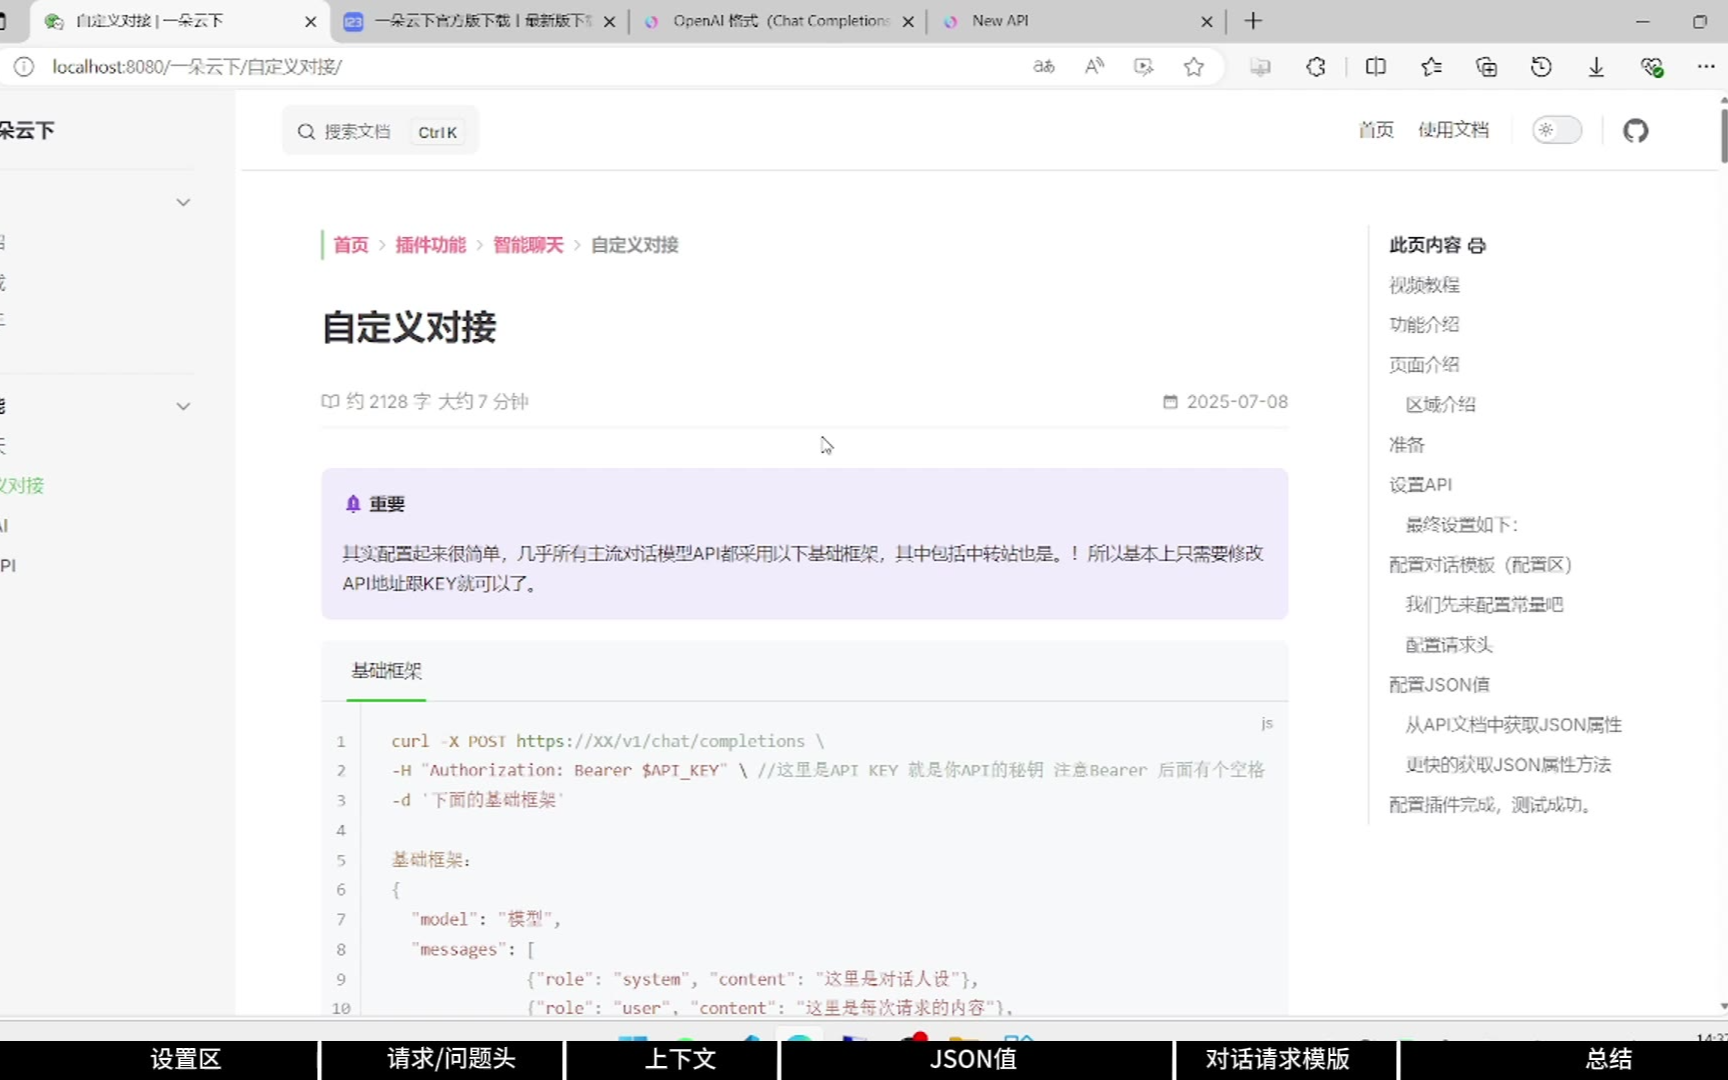Image resolution: width=1728 pixels, height=1080 pixels.
Task: Jump to 页面介绍 in page outline
Action: coord(1424,365)
